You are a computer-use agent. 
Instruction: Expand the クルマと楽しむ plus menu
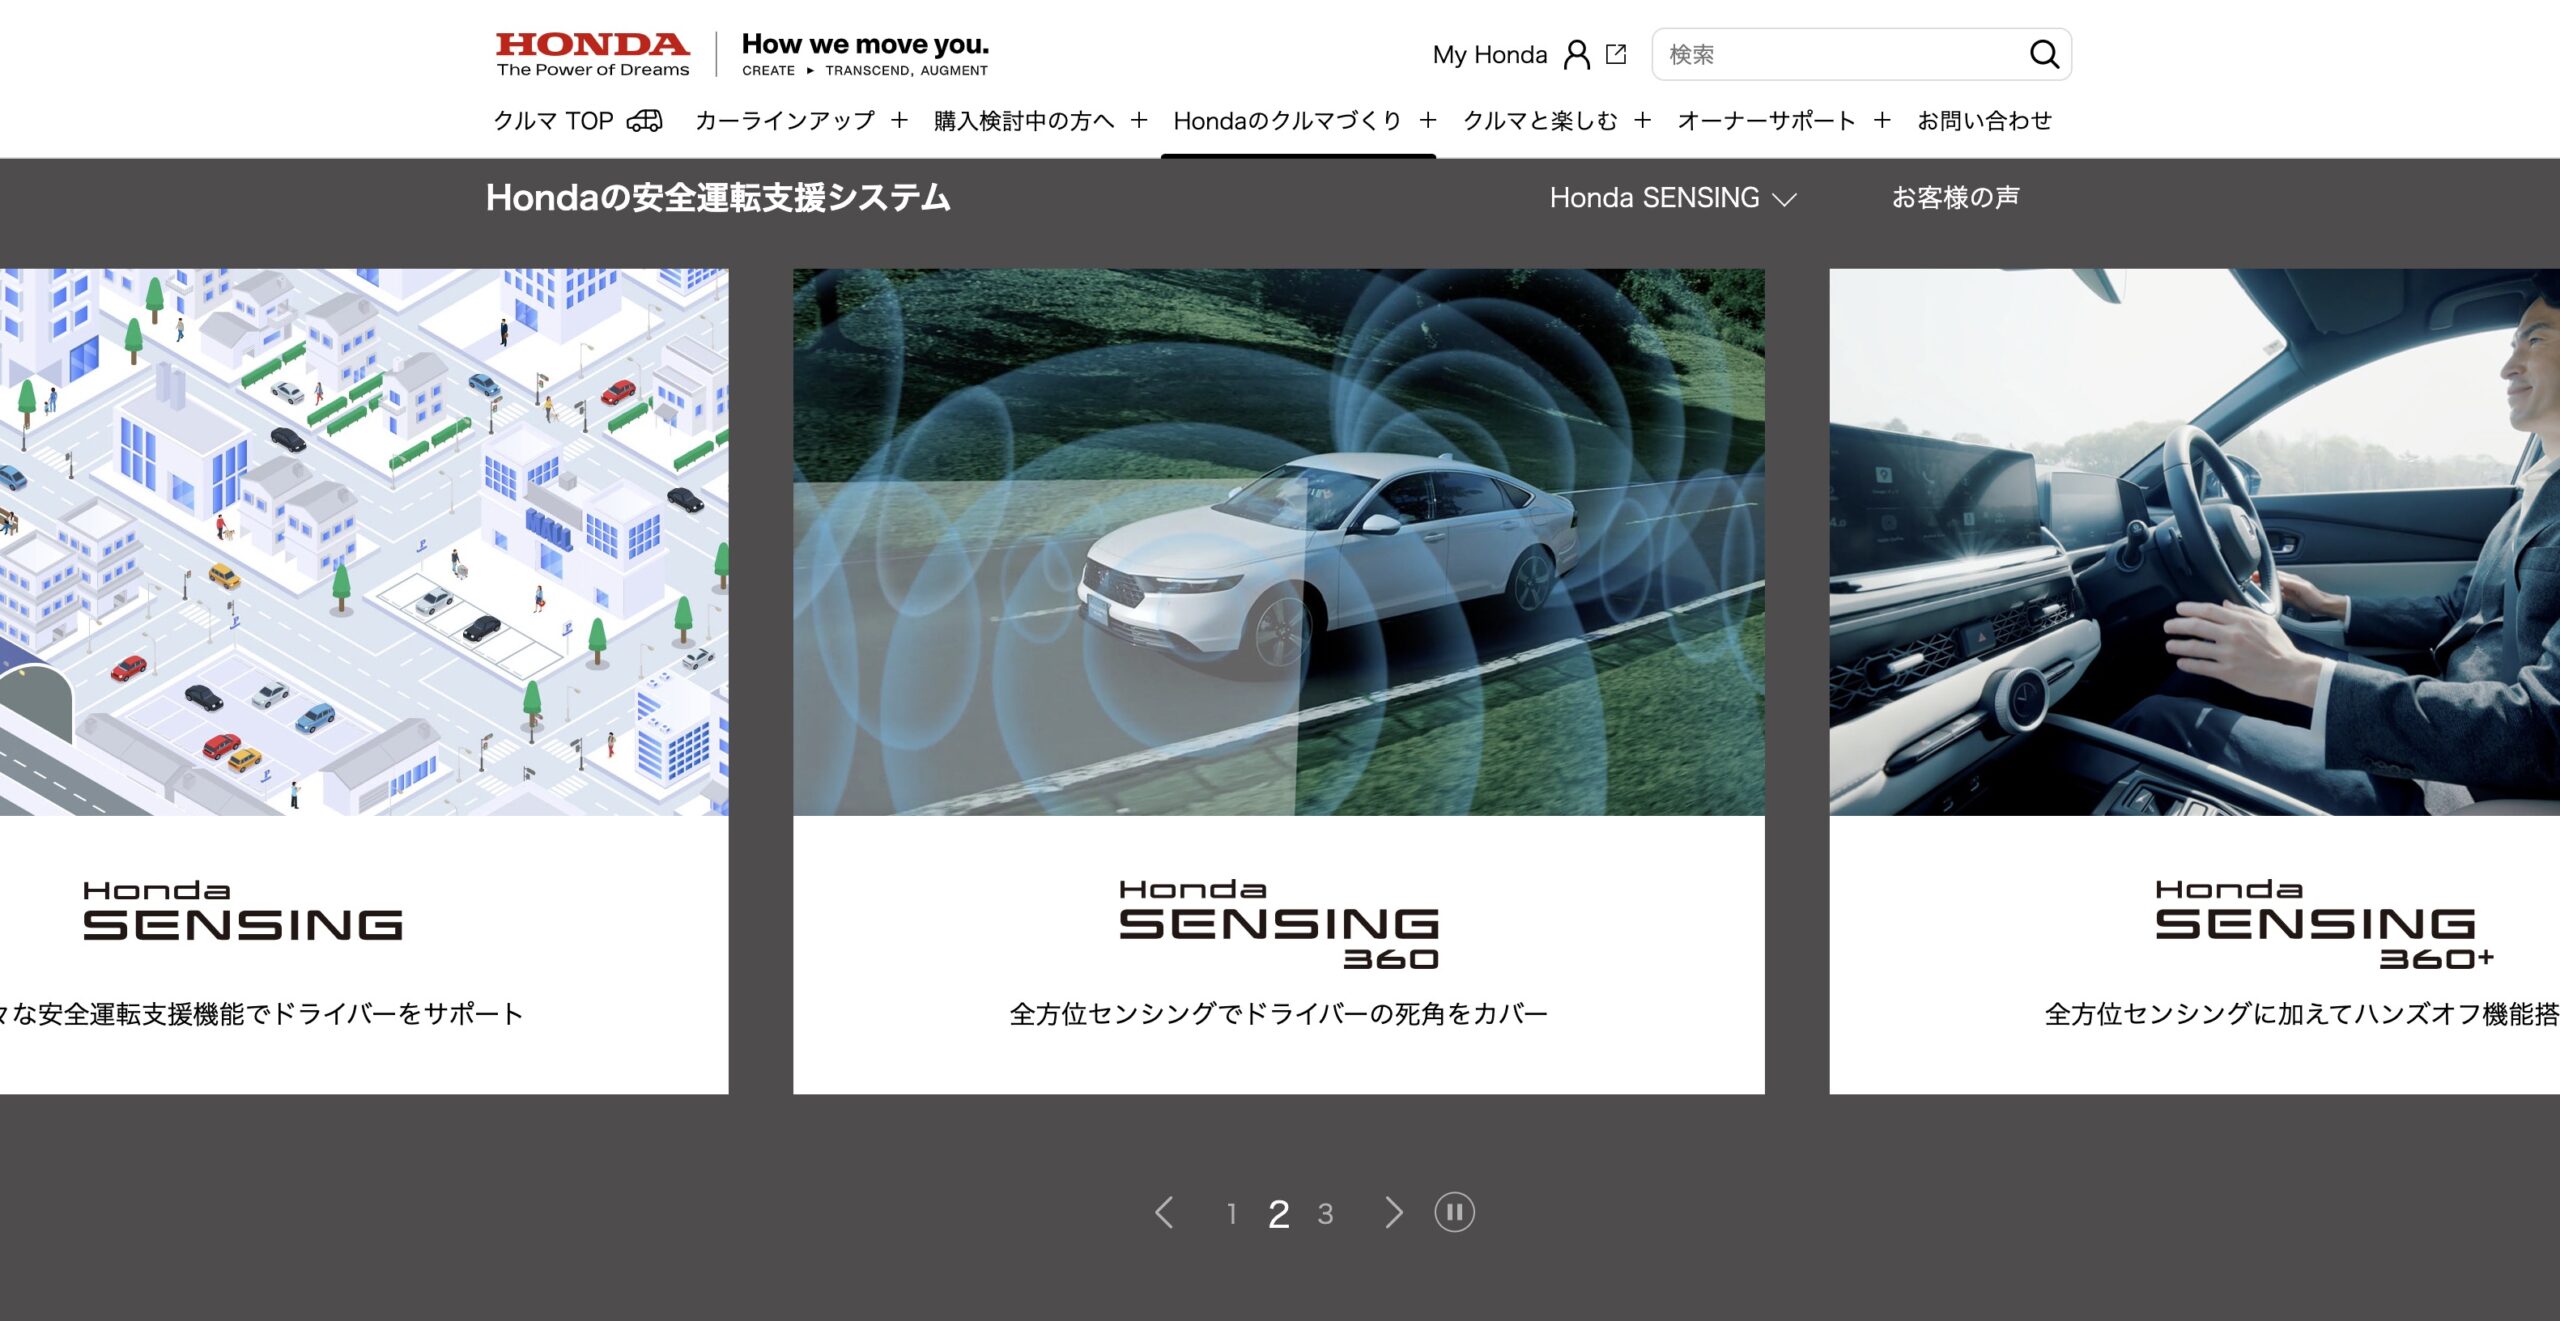click(1642, 120)
